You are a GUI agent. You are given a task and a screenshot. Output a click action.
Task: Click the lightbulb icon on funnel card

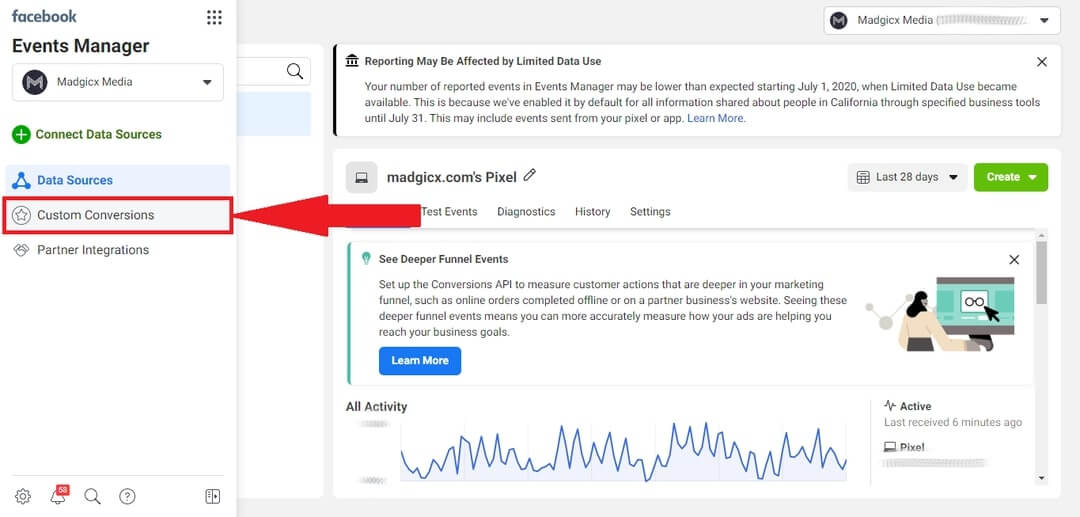[366, 259]
